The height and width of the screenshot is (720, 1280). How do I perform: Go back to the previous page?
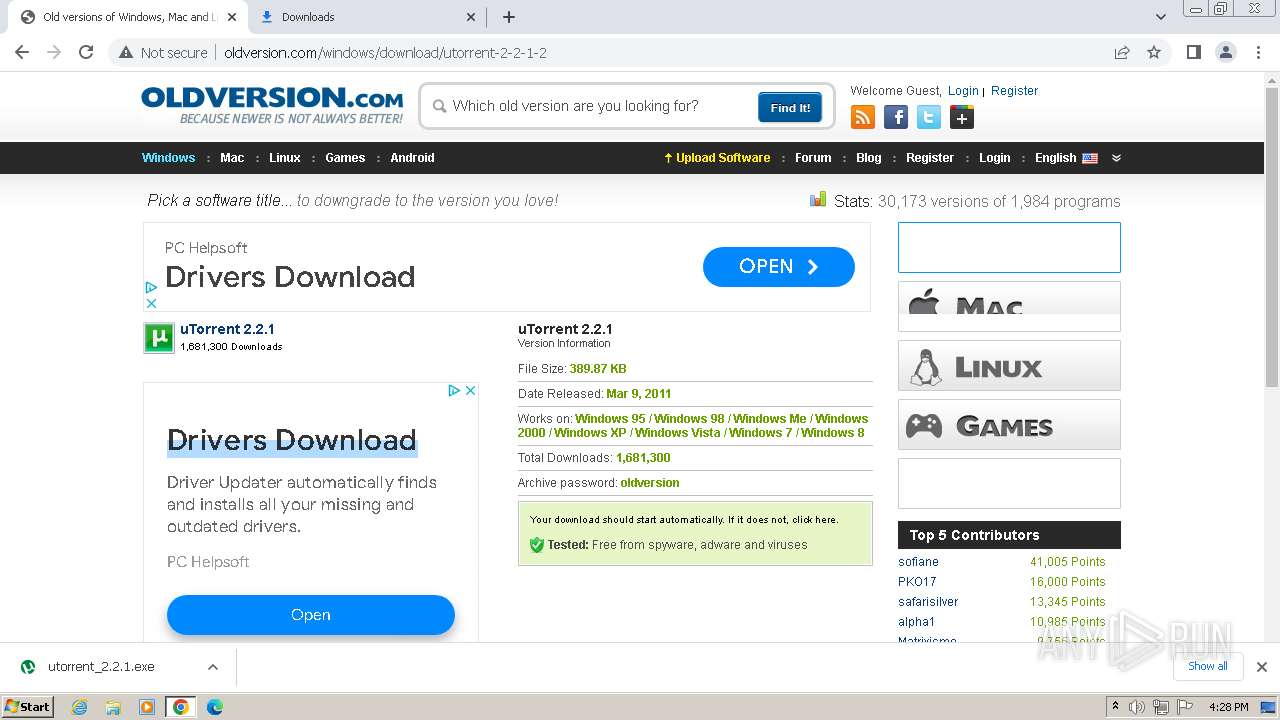(x=22, y=53)
